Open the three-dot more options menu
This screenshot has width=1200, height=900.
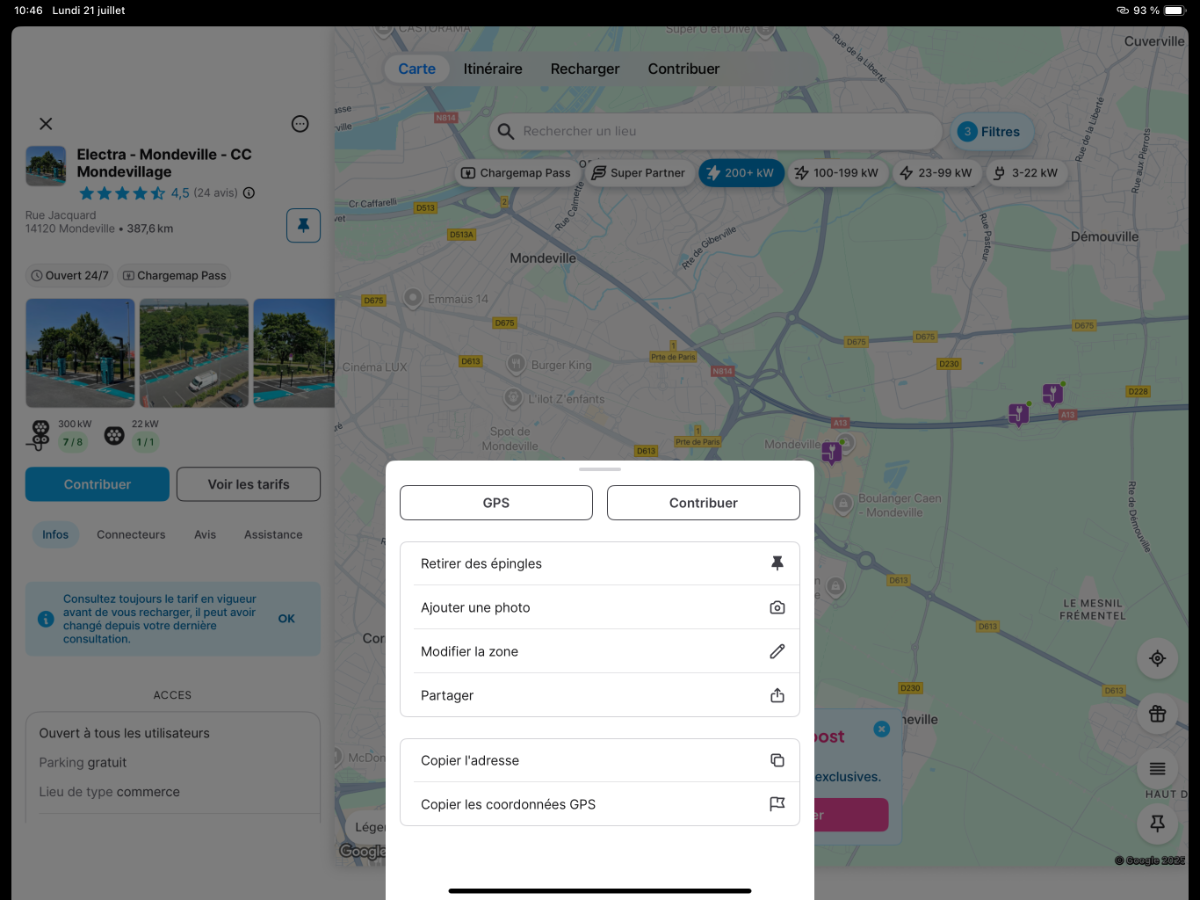coord(300,124)
